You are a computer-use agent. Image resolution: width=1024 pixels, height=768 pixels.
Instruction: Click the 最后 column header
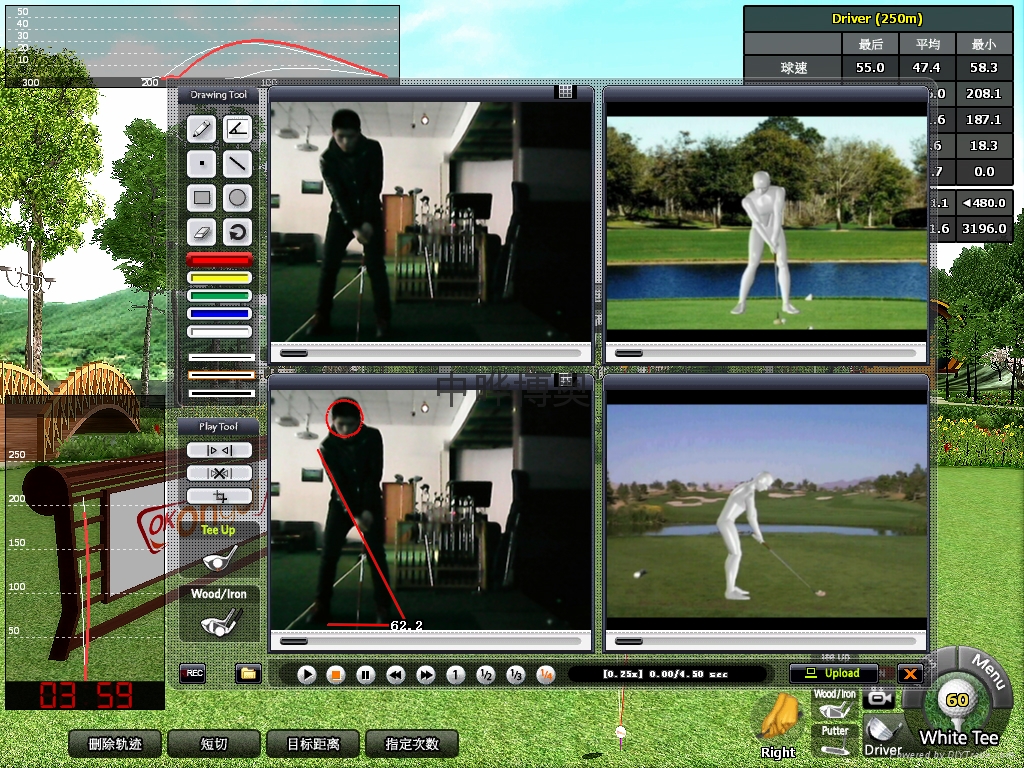point(870,44)
